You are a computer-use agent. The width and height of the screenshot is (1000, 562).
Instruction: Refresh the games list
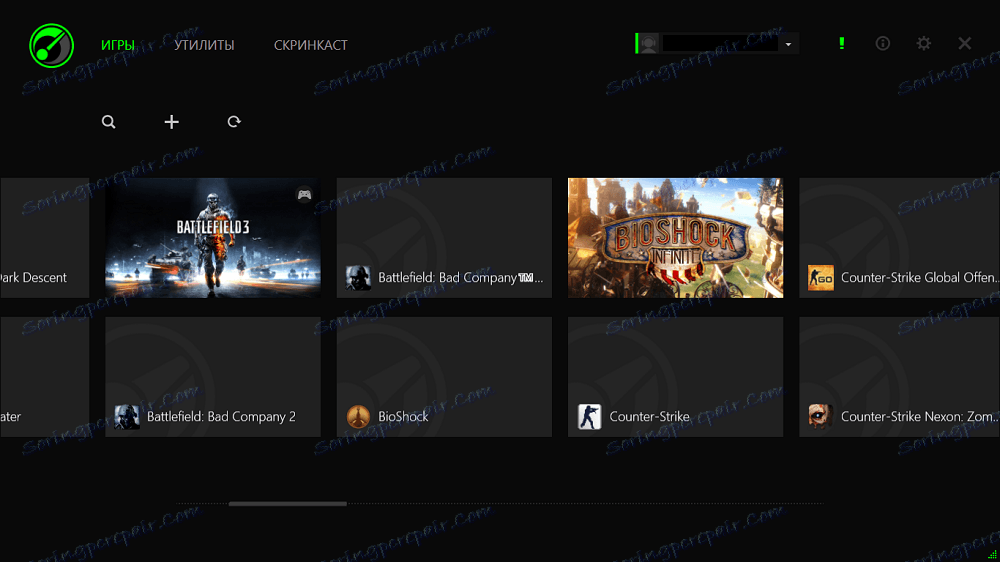tap(234, 122)
